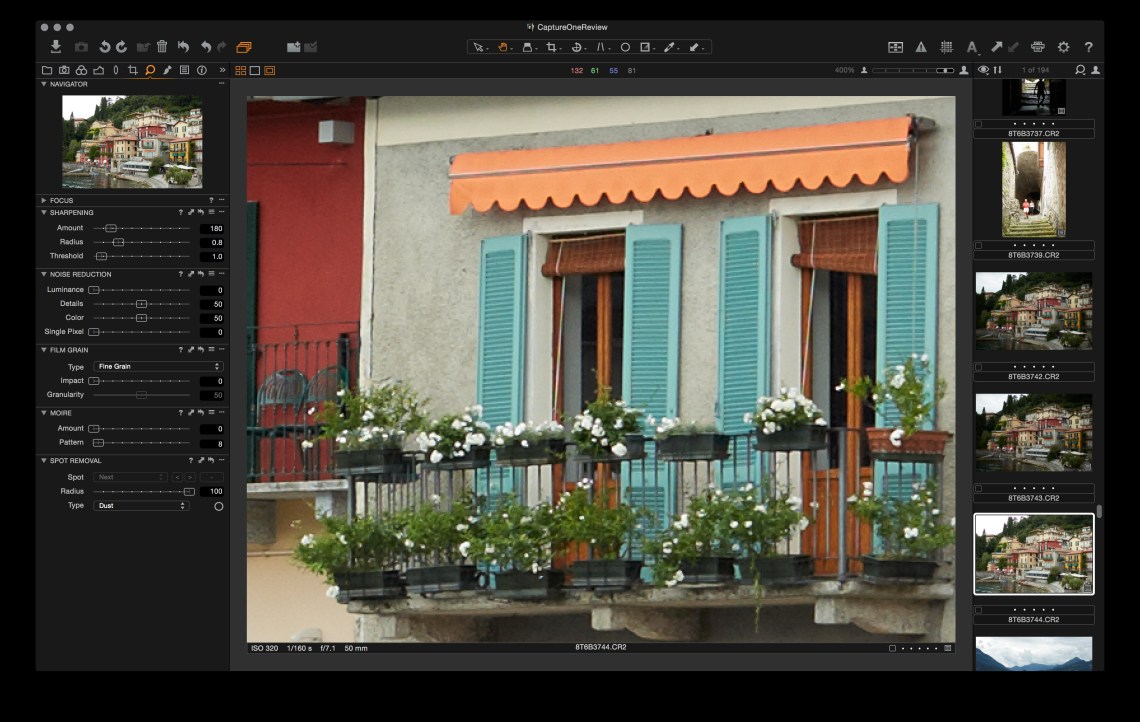Select the Pan hand cursor tool
Viewport: 1140px width, 722px height.
[x=503, y=47]
